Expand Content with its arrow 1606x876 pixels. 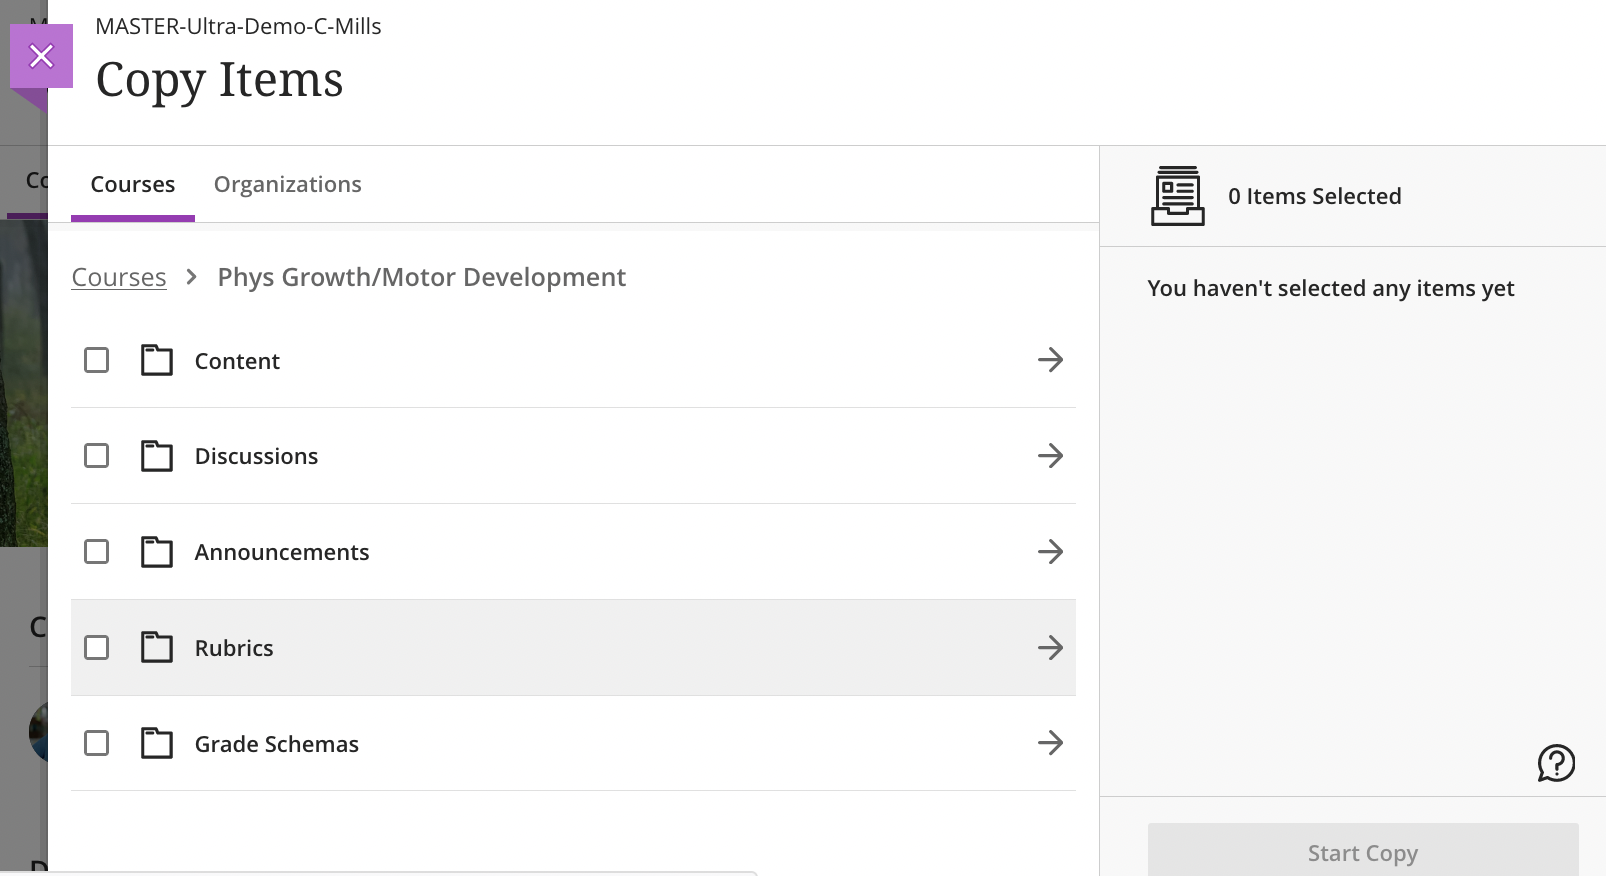(x=1050, y=360)
